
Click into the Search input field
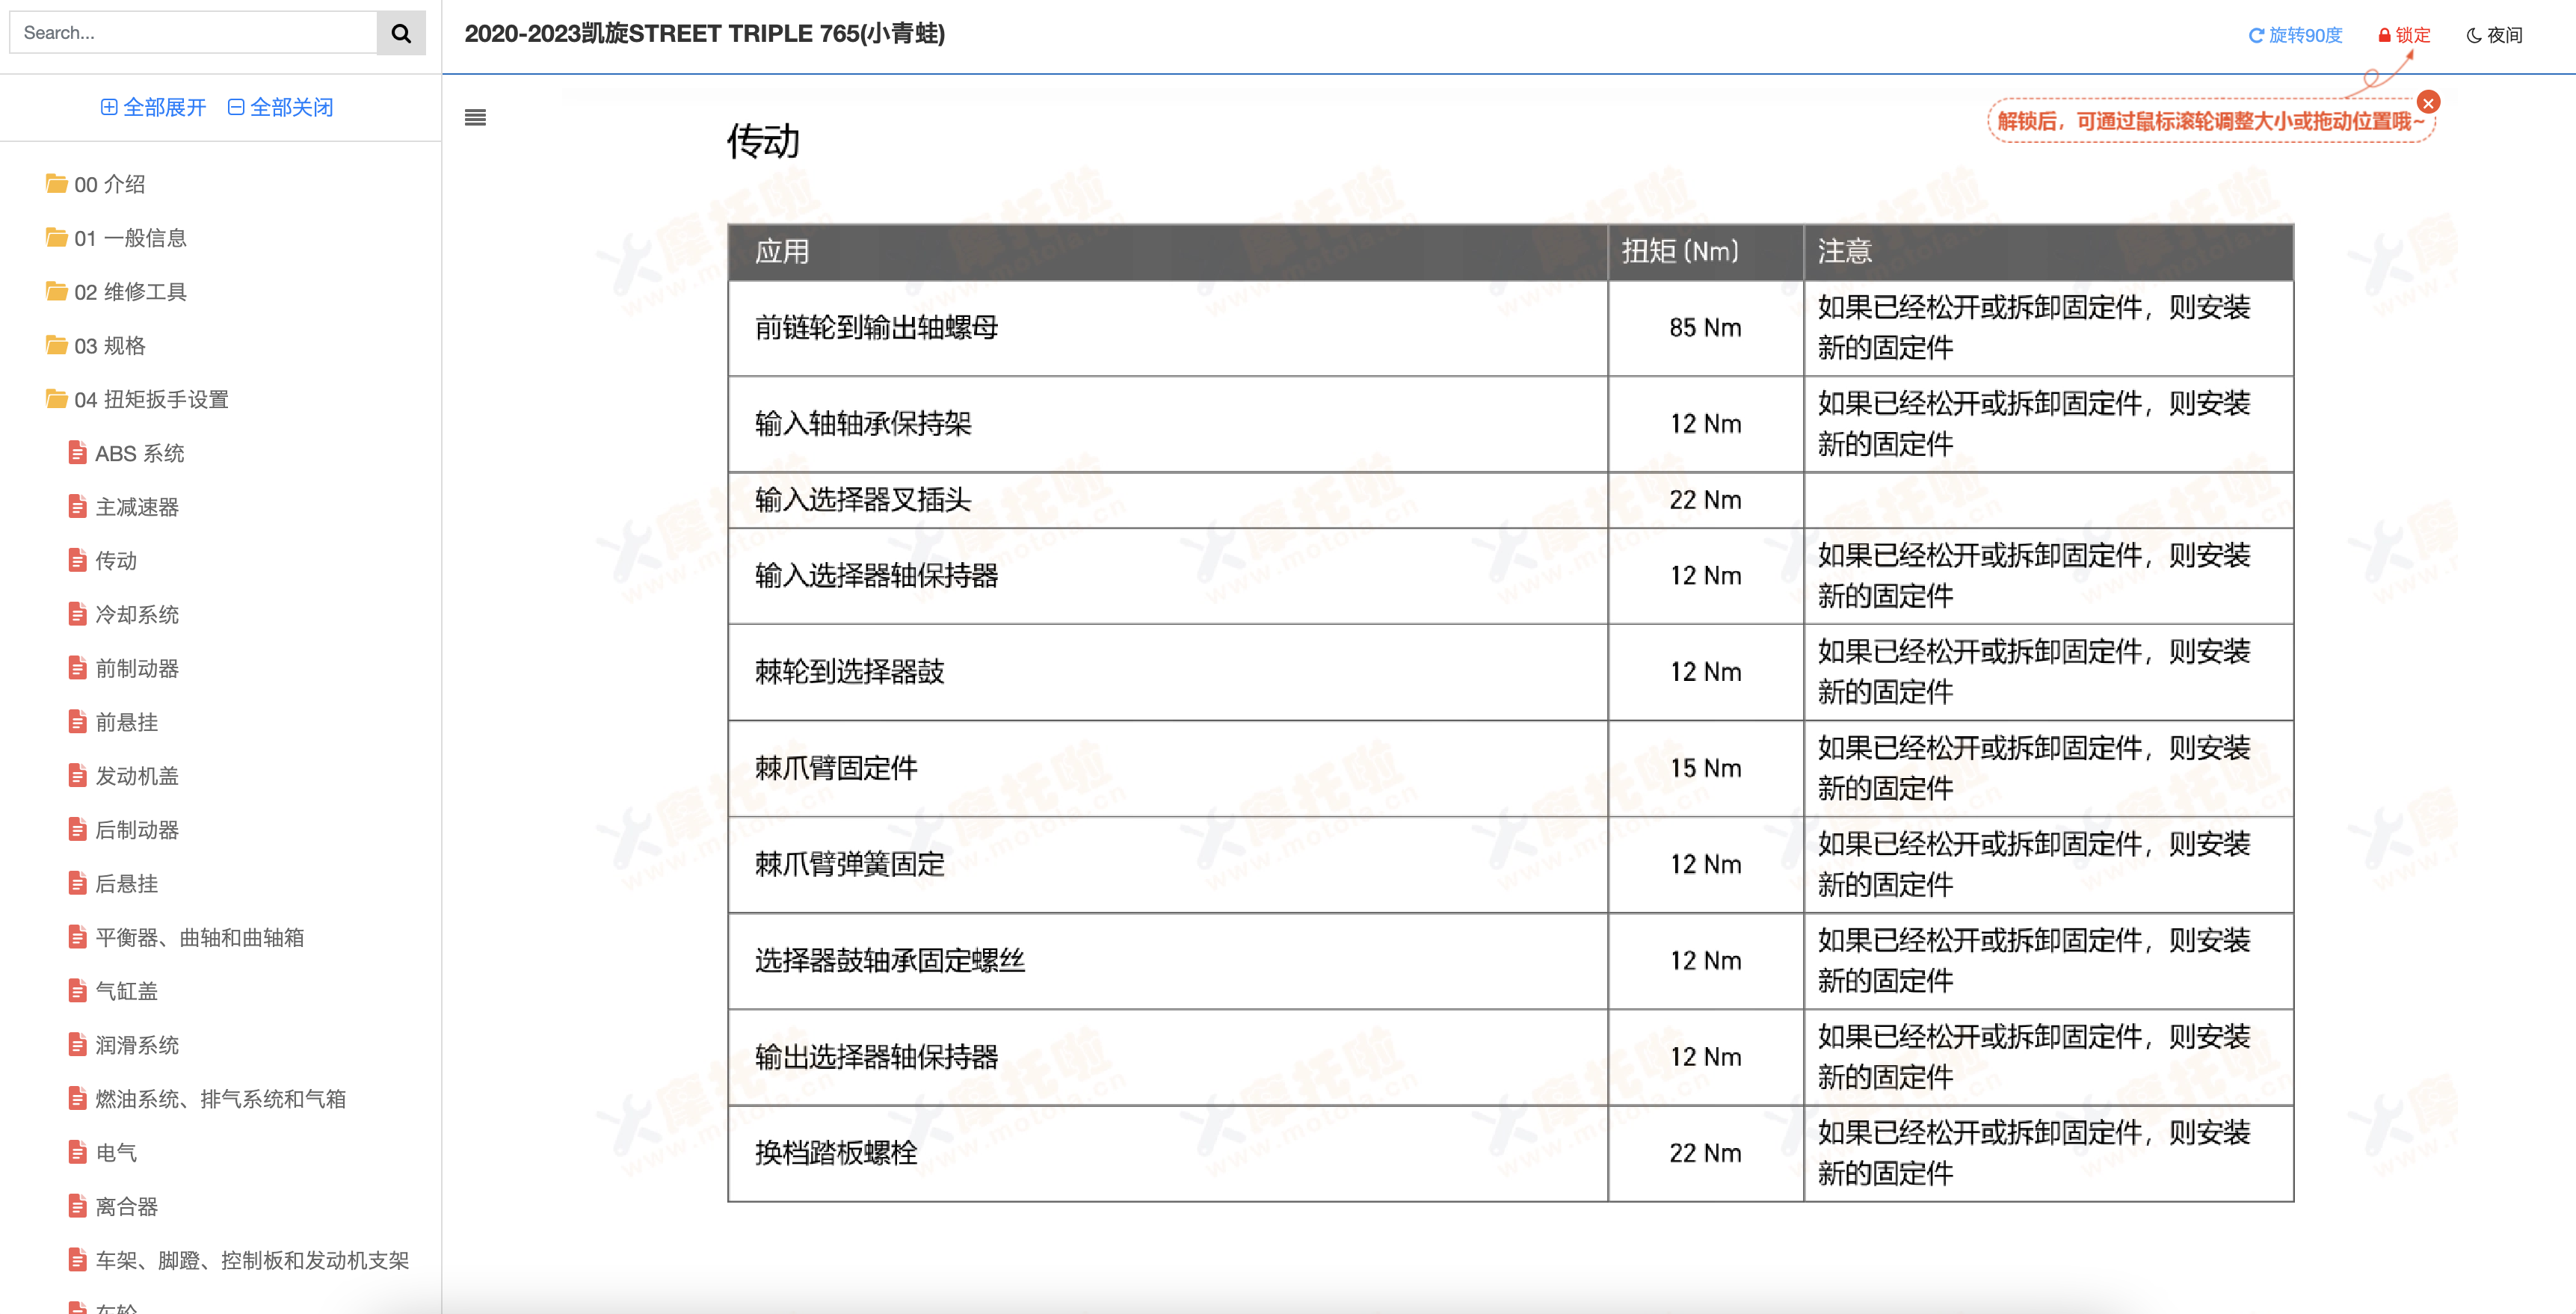coord(193,33)
